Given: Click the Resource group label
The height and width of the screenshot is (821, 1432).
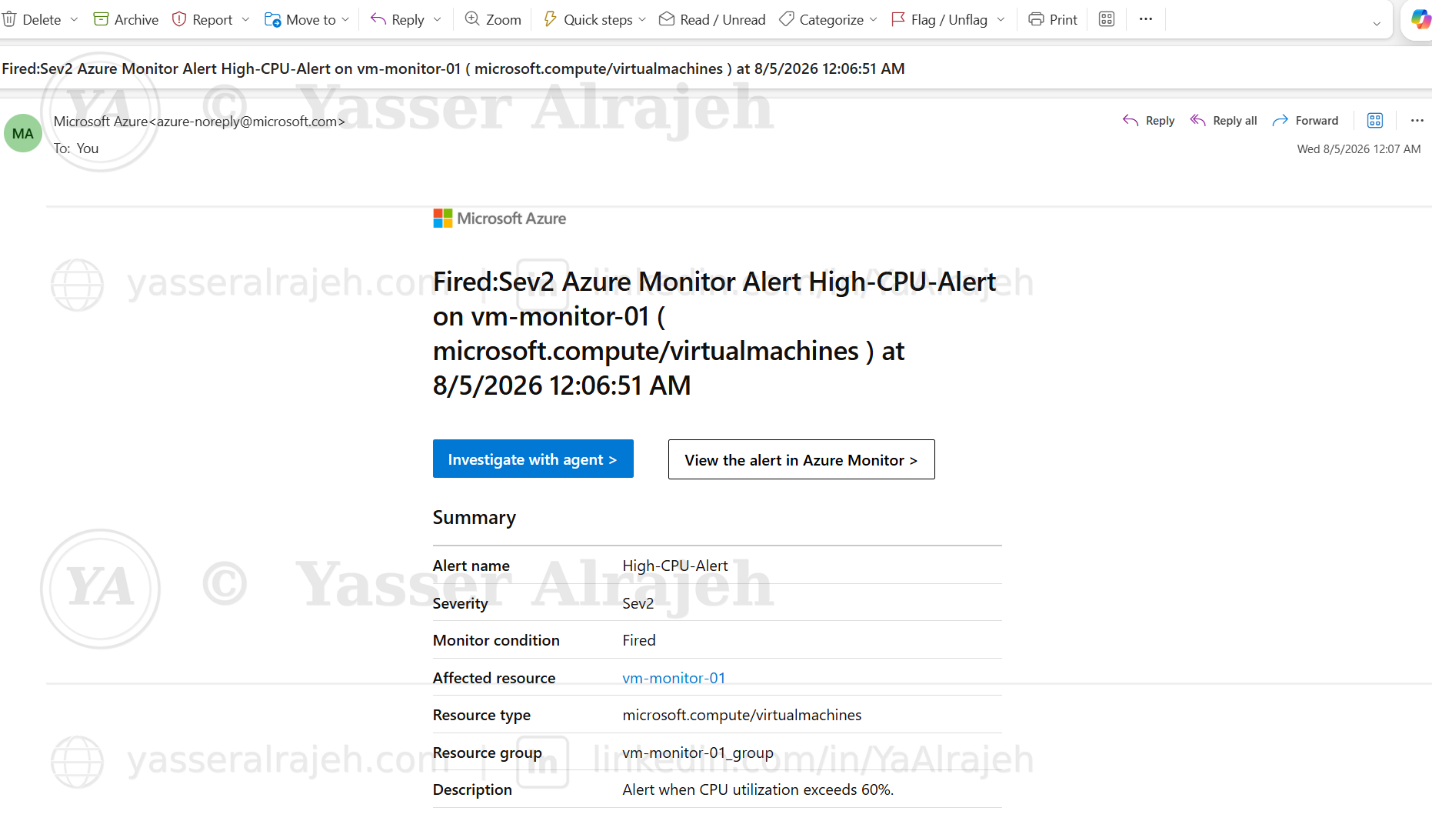Looking at the screenshot, I should point(487,753).
